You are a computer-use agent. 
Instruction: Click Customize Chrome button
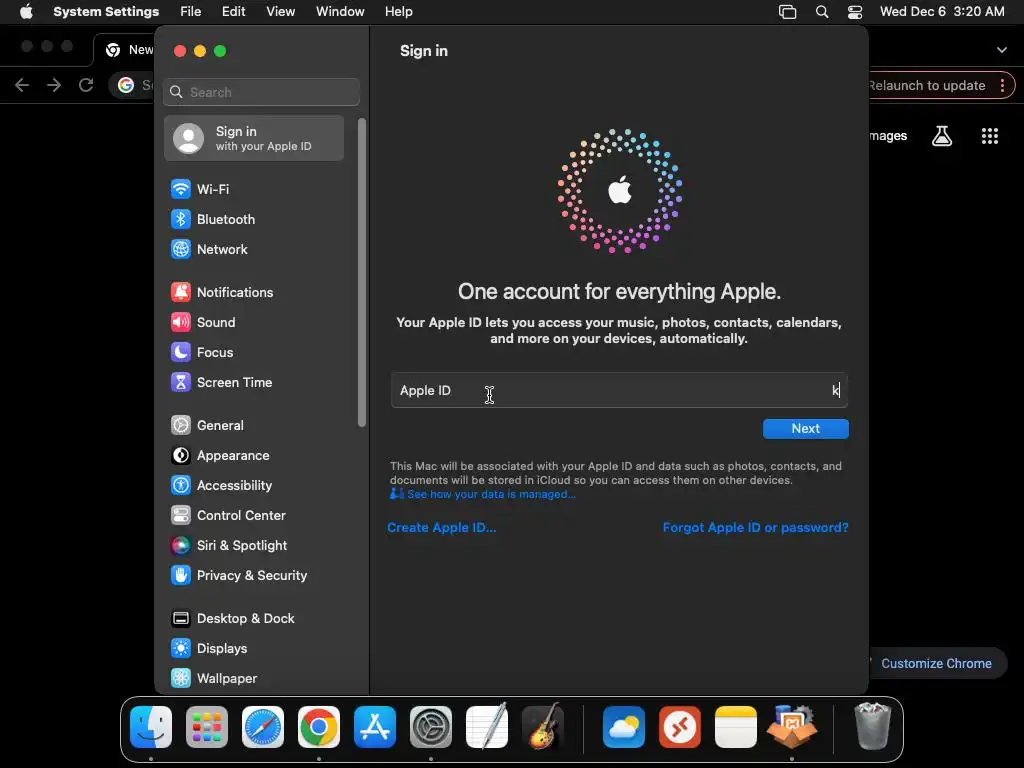936,664
